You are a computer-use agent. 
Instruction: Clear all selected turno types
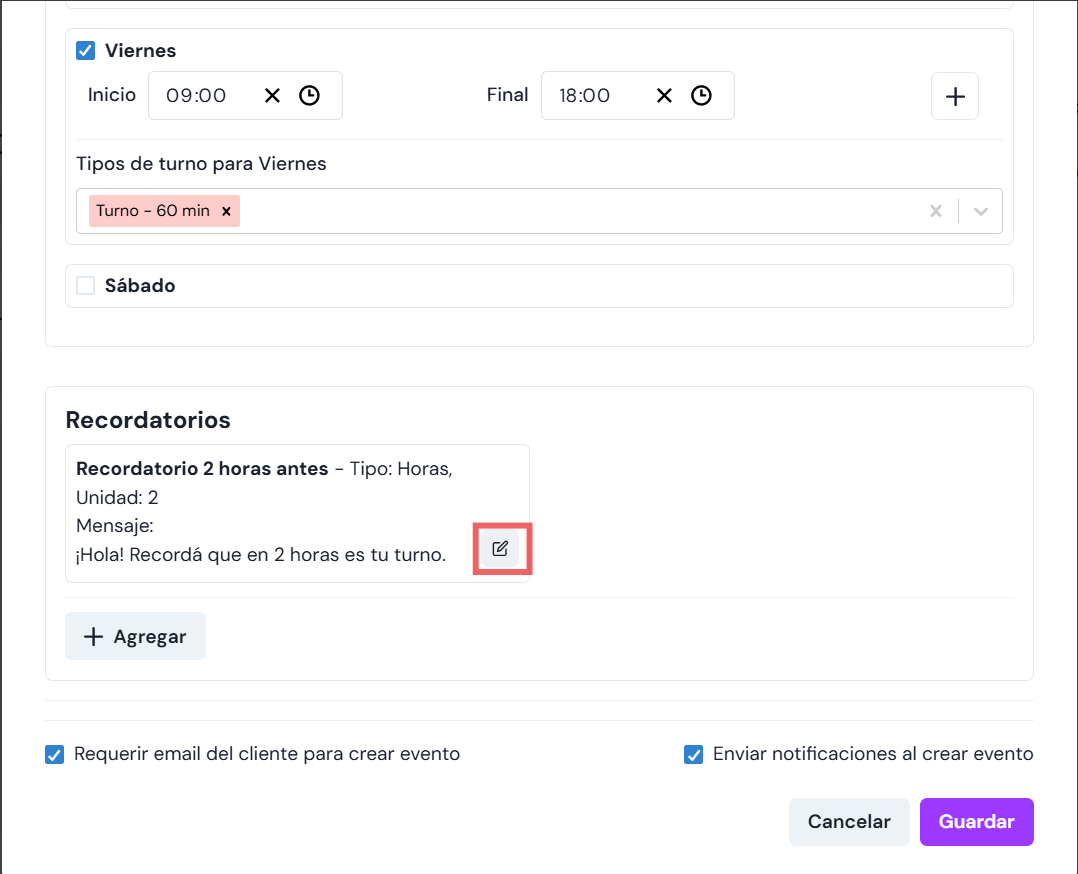(936, 211)
